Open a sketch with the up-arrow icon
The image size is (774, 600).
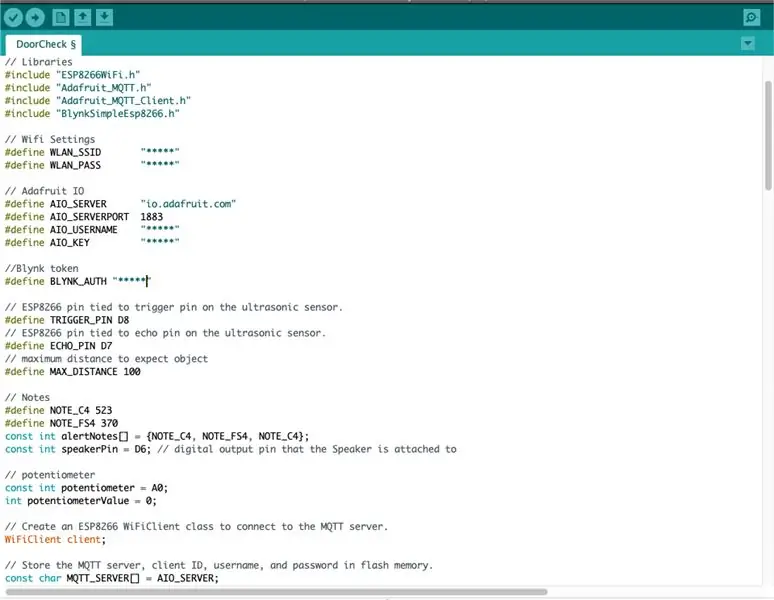[x=82, y=18]
